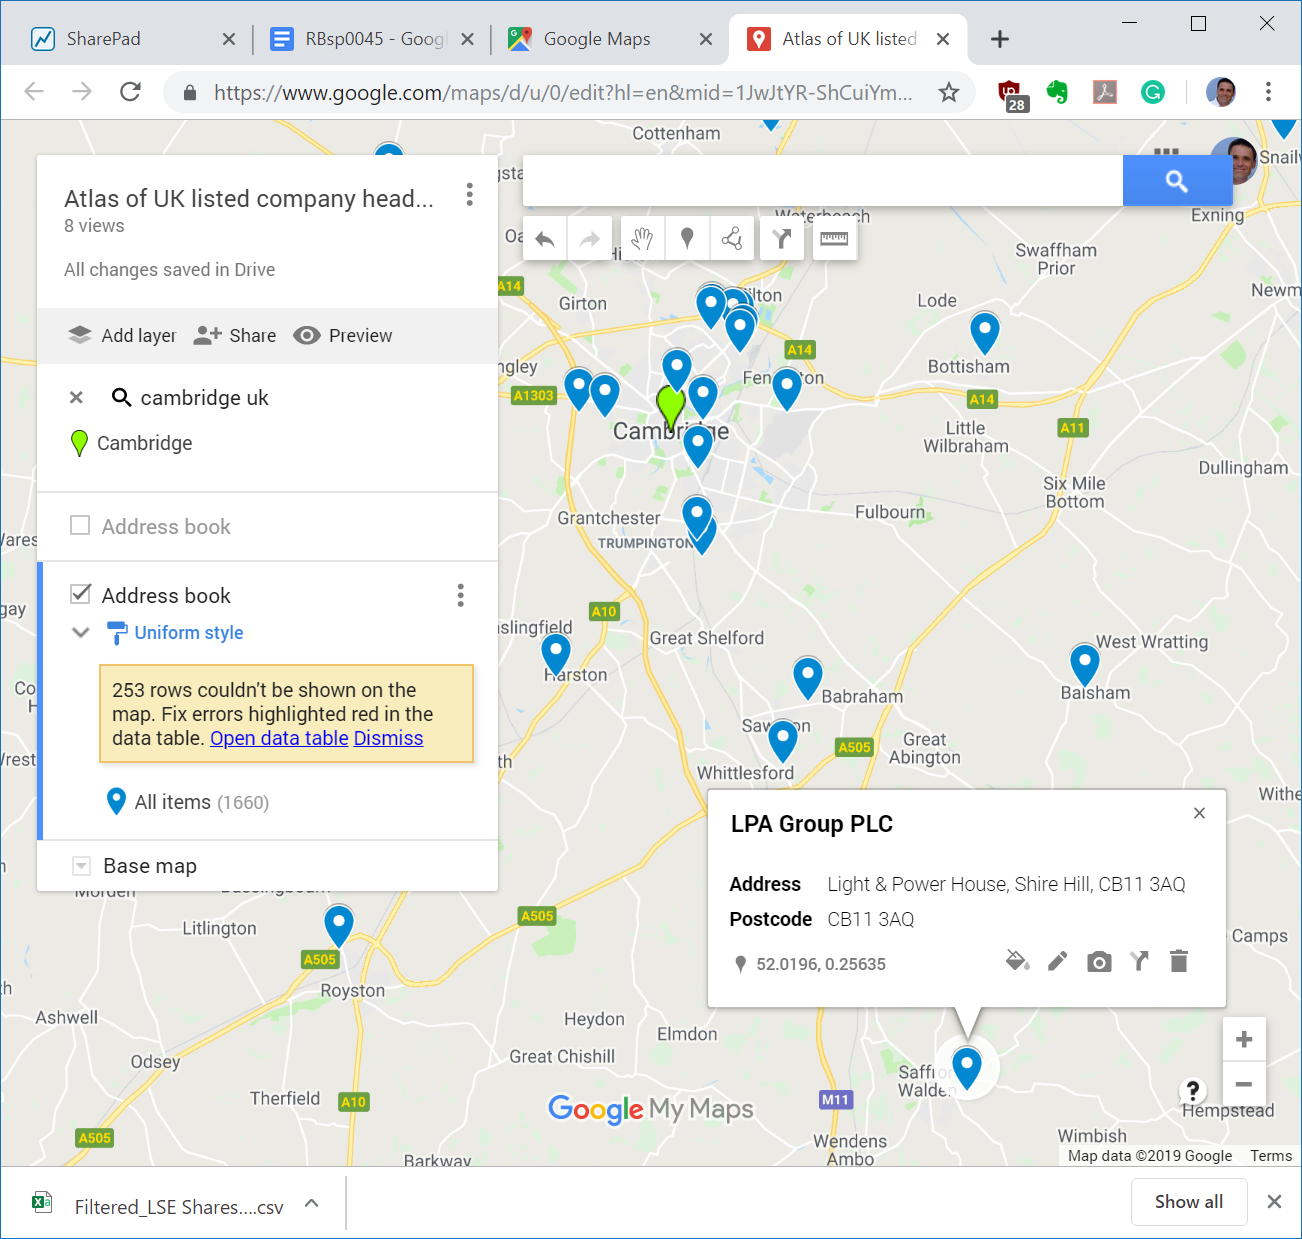Screen dimensions: 1302x1239
Task: Select the add marker tool
Action: click(x=687, y=239)
